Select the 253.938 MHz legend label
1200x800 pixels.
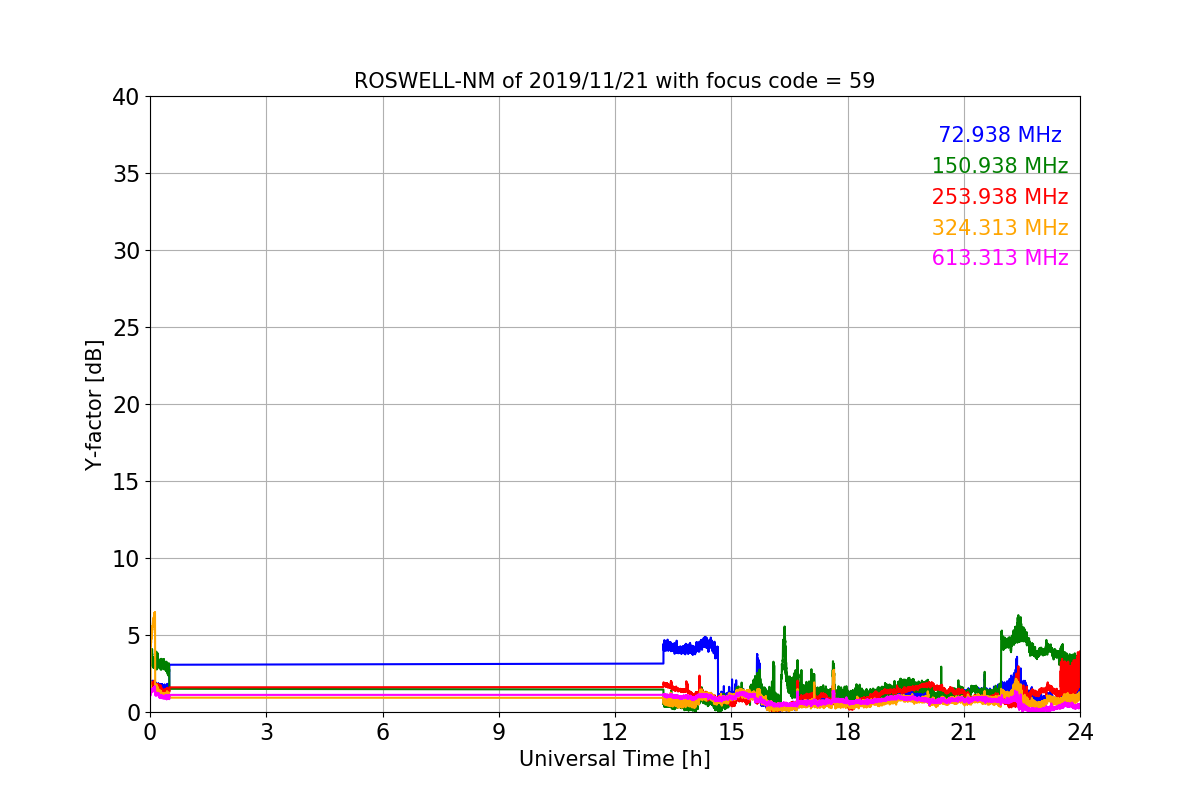(1000, 197)
